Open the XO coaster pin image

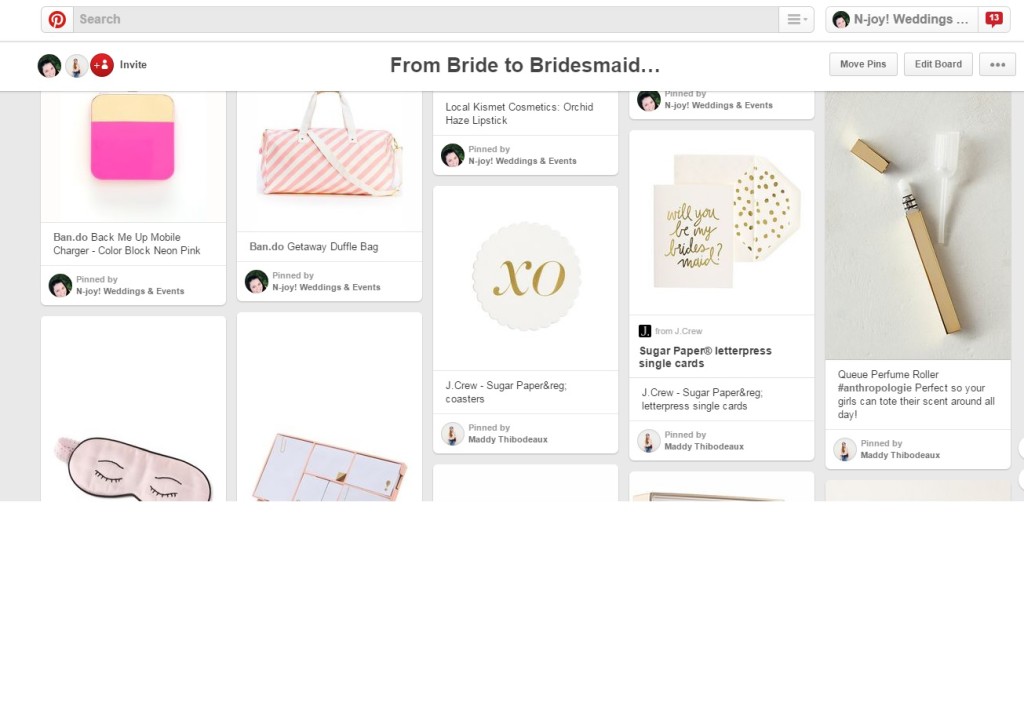(526, 278)
